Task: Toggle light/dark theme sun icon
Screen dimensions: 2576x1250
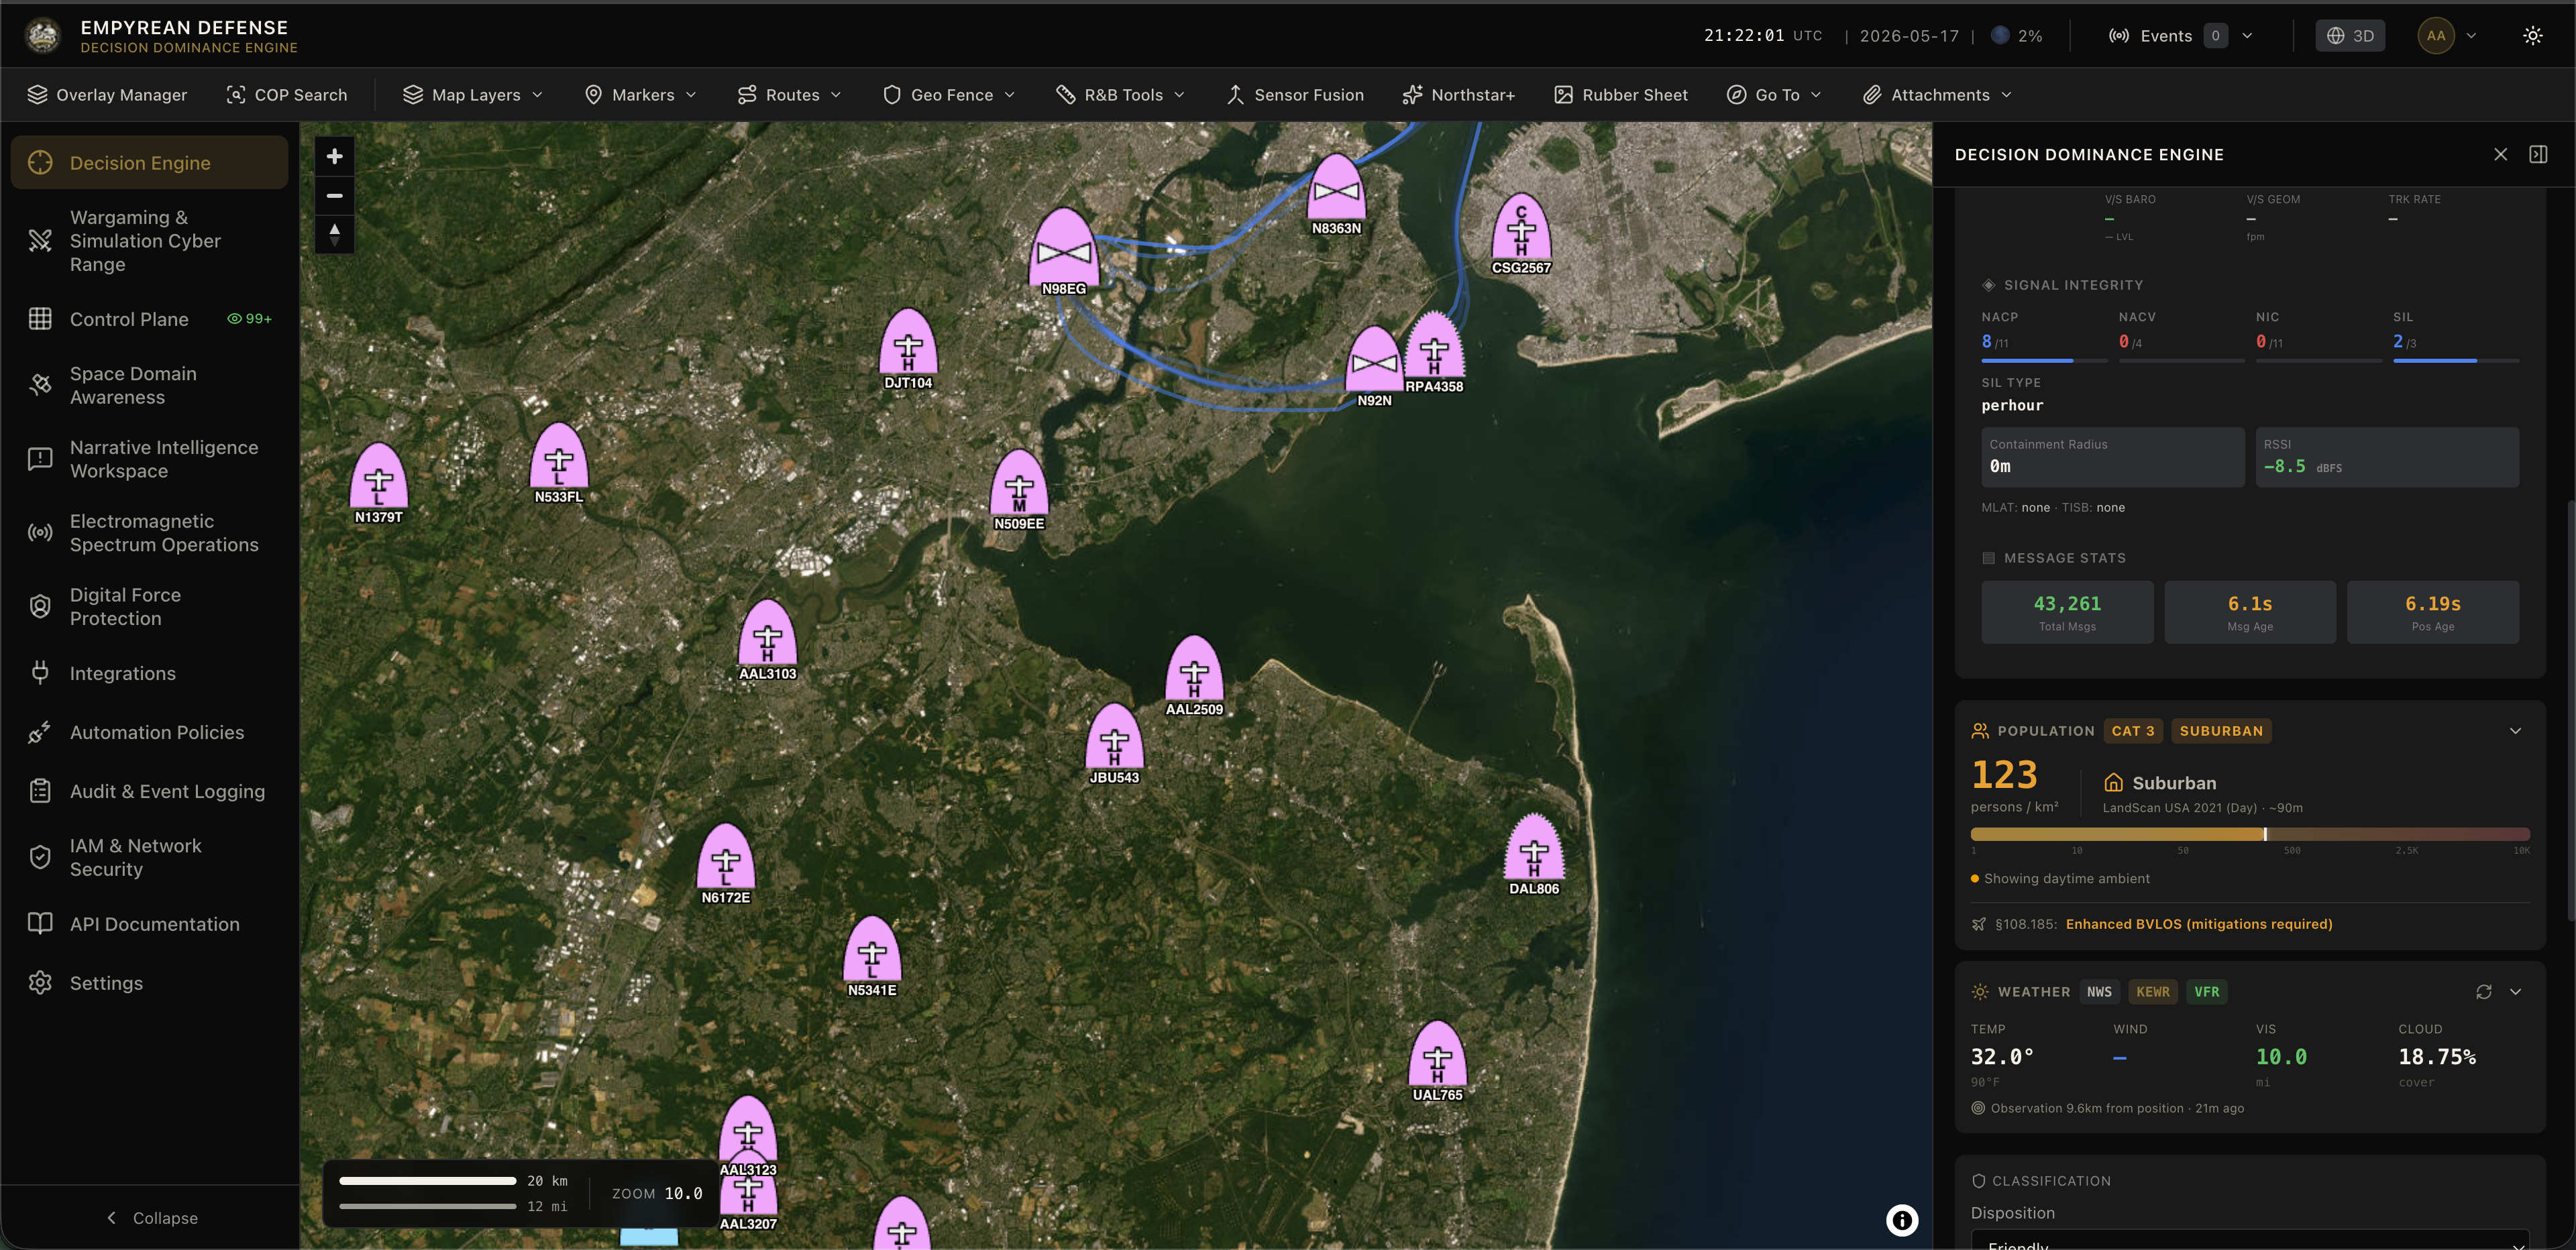Action: 2533,36
